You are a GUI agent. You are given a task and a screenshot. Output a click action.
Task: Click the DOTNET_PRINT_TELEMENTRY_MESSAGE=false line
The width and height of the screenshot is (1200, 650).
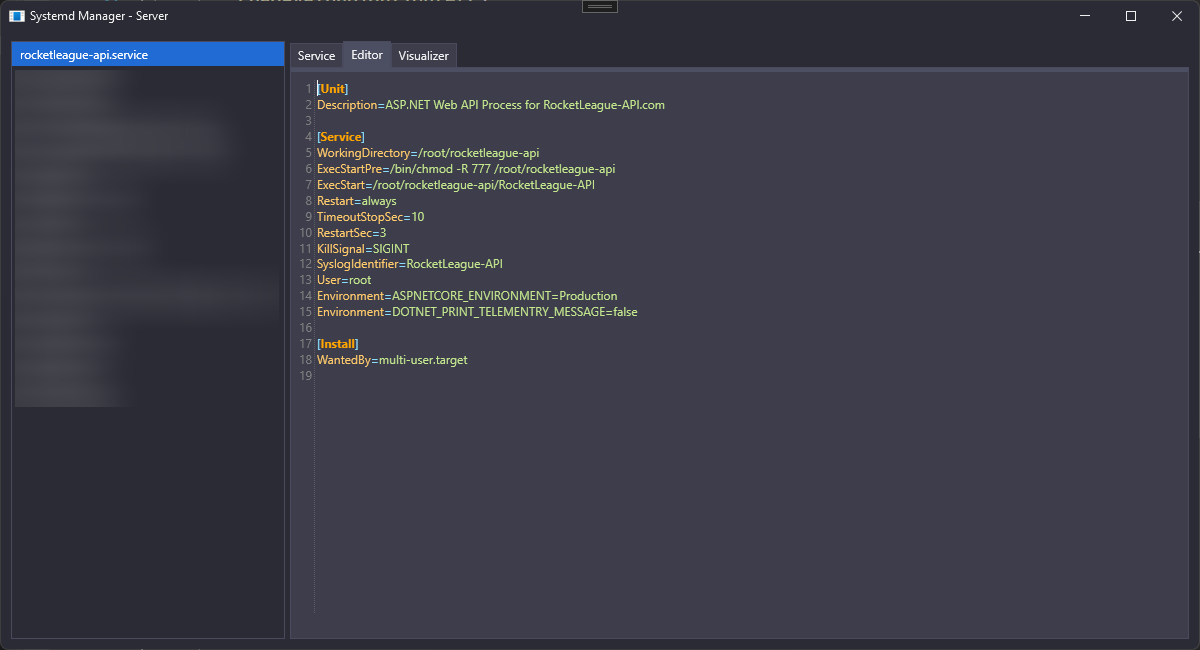point(477,313)
